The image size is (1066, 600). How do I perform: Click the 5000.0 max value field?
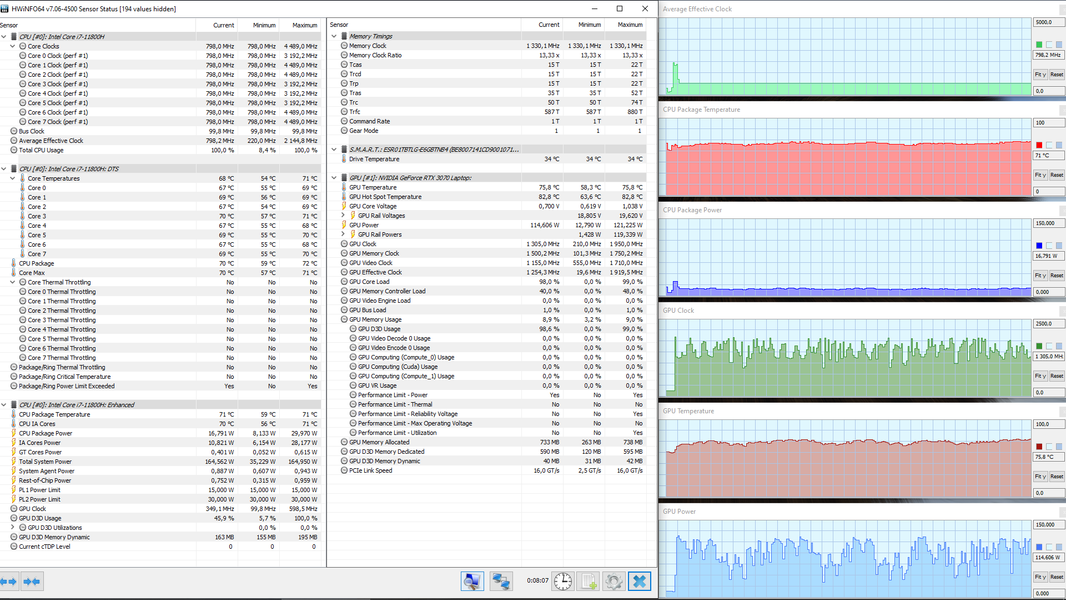click(x=1048, y=22)
